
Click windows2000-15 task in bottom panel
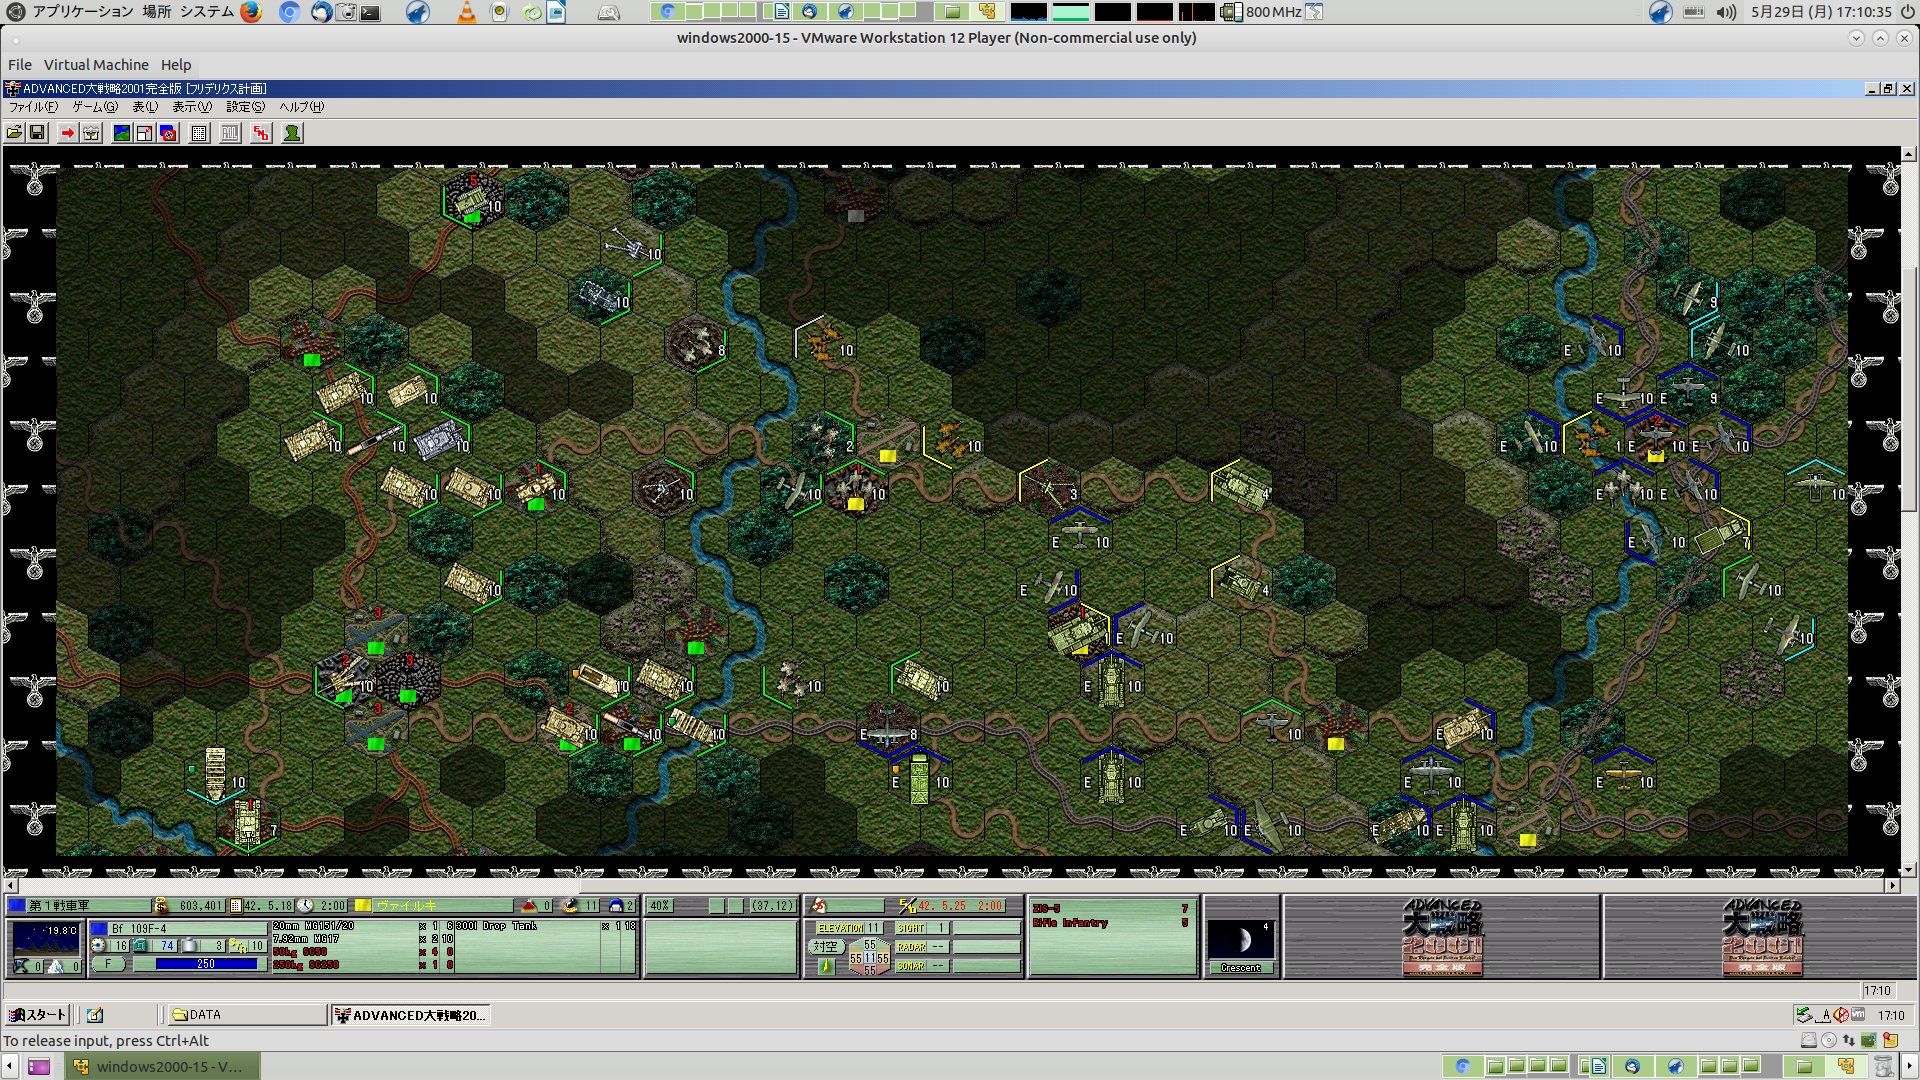click(162, 1067)
